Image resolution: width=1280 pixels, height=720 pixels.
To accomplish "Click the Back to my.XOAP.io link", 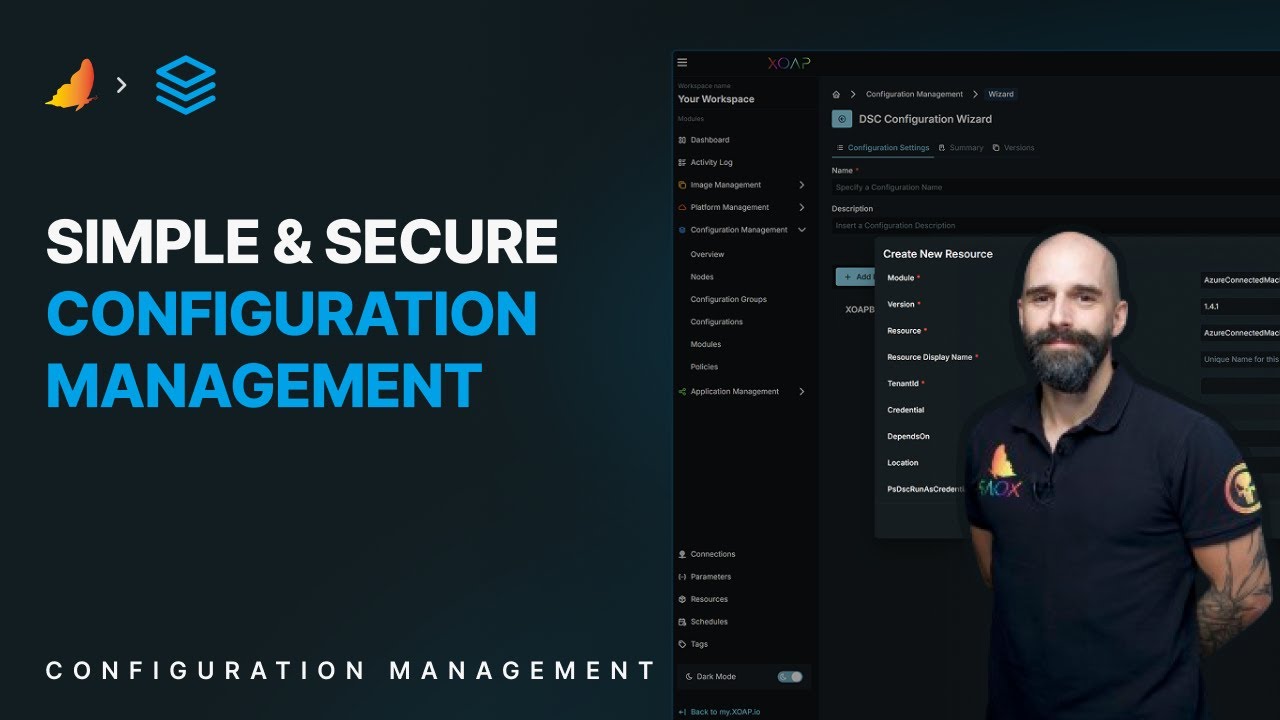I will tap(725, 712).
